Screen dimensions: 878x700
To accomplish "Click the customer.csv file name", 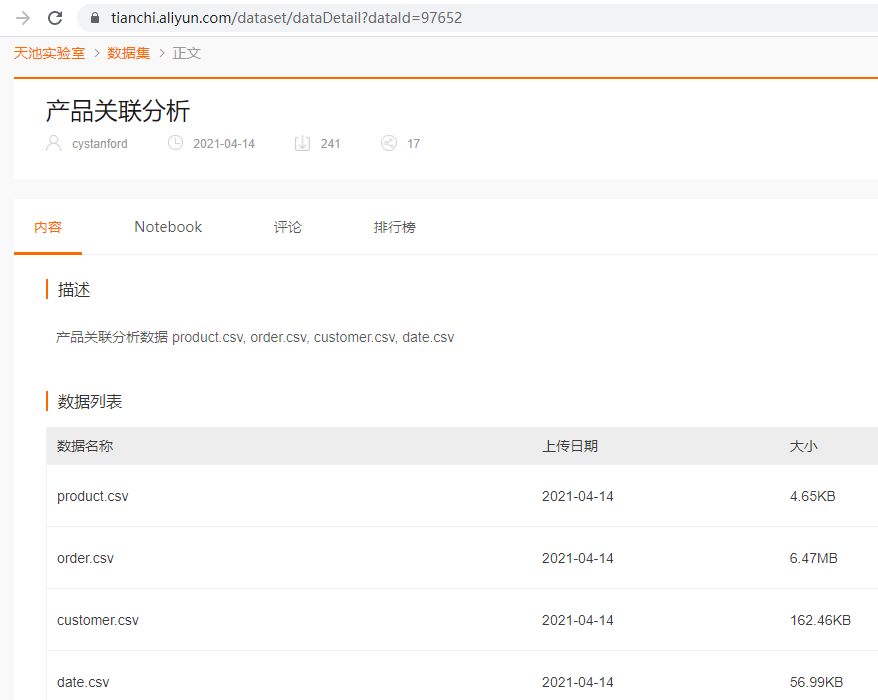I will click(97, 620).
